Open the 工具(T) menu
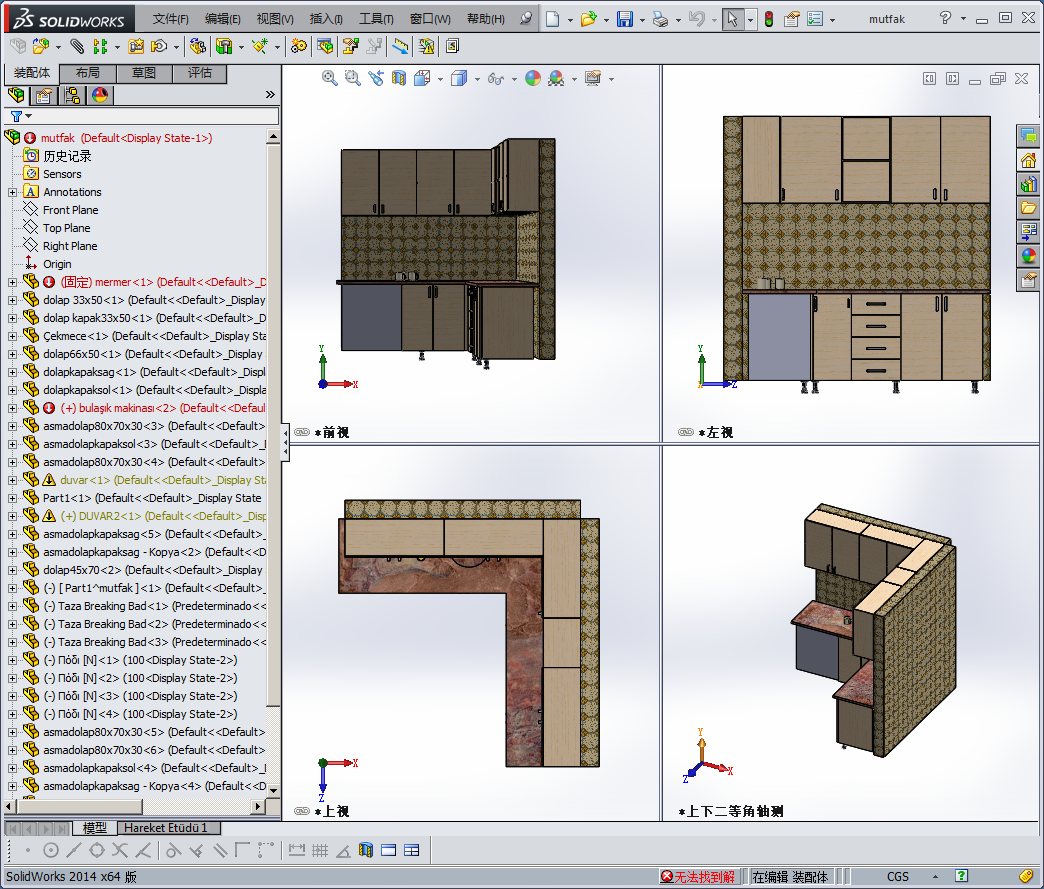Screen dimensions: 1044x889 pos(378,19)
